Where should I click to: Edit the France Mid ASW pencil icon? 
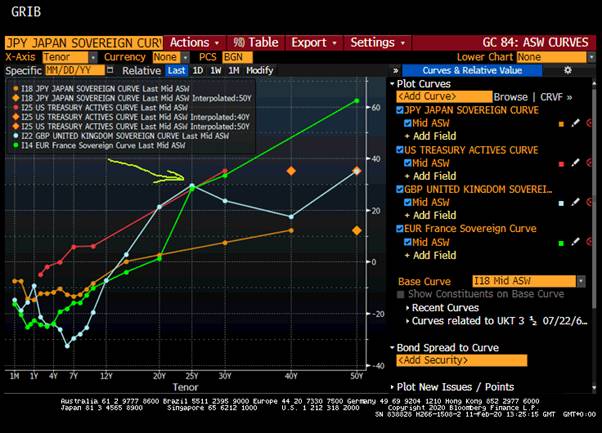click(575, 242)
